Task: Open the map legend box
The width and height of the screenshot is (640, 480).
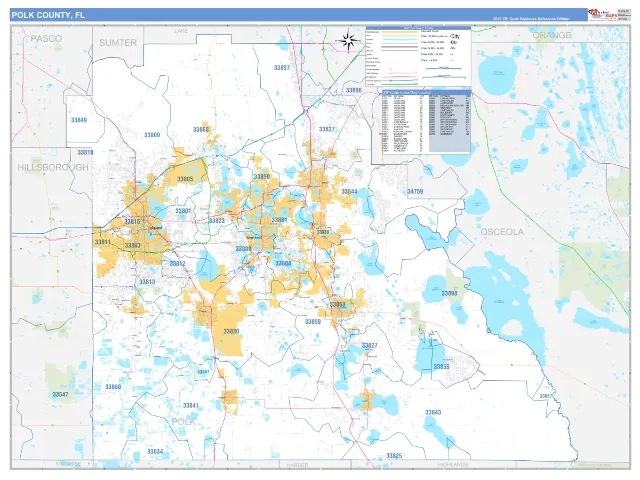Action: [418, 56]
